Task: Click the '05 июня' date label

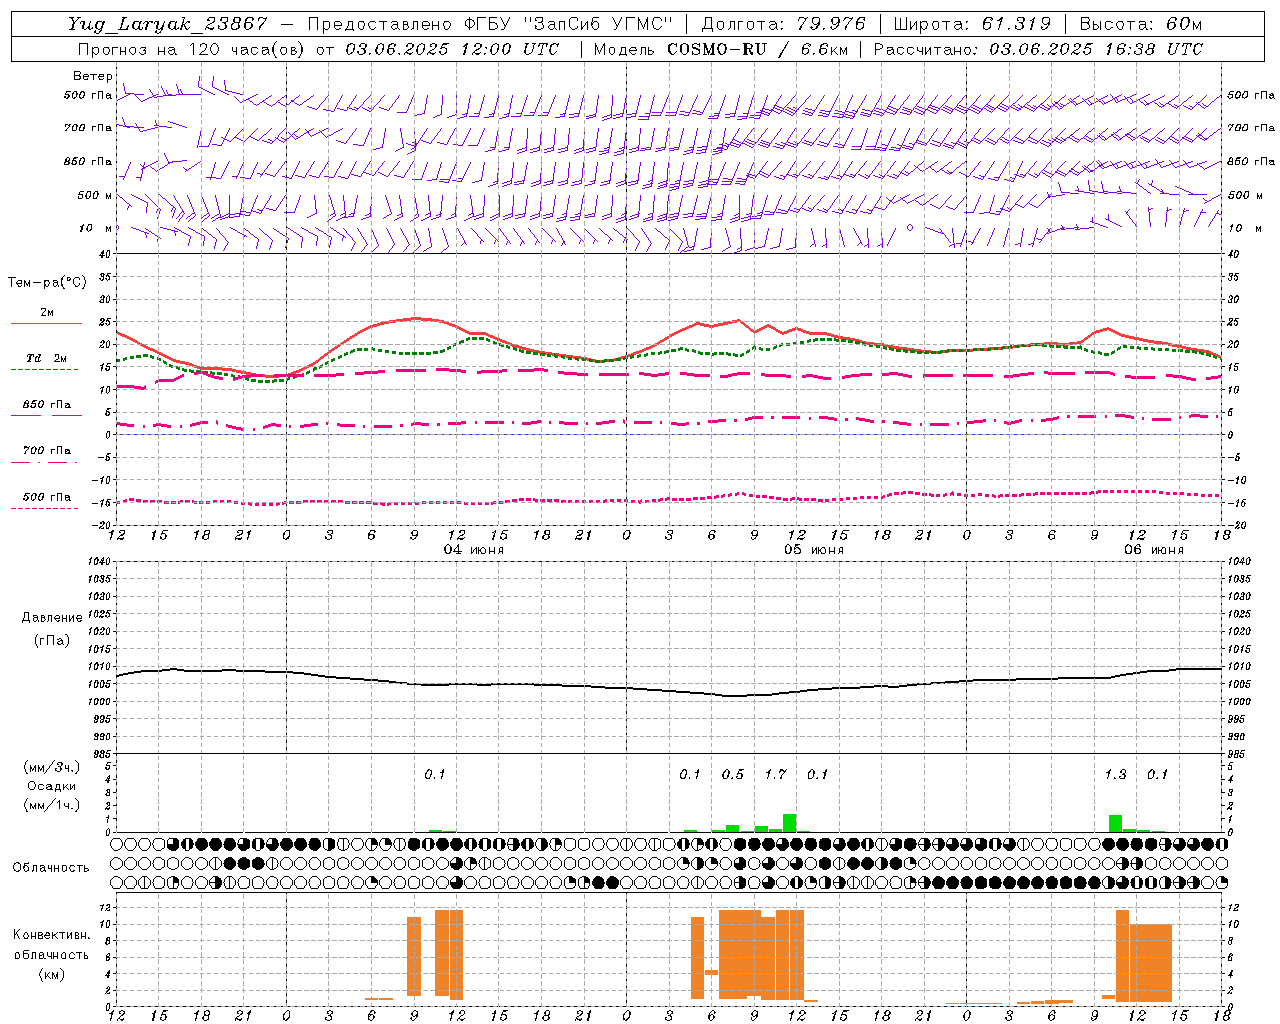Action: 814,550
